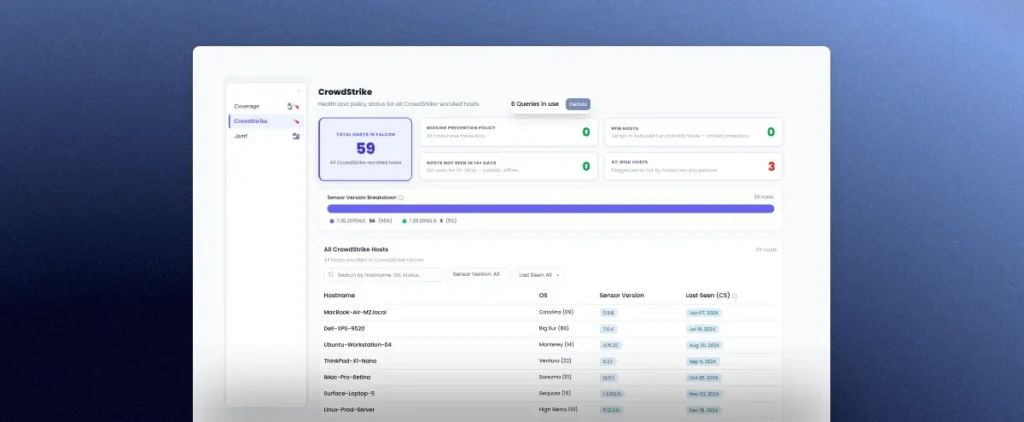
Task: Click the Details button next to Queries in use
Action: point(577,104)
